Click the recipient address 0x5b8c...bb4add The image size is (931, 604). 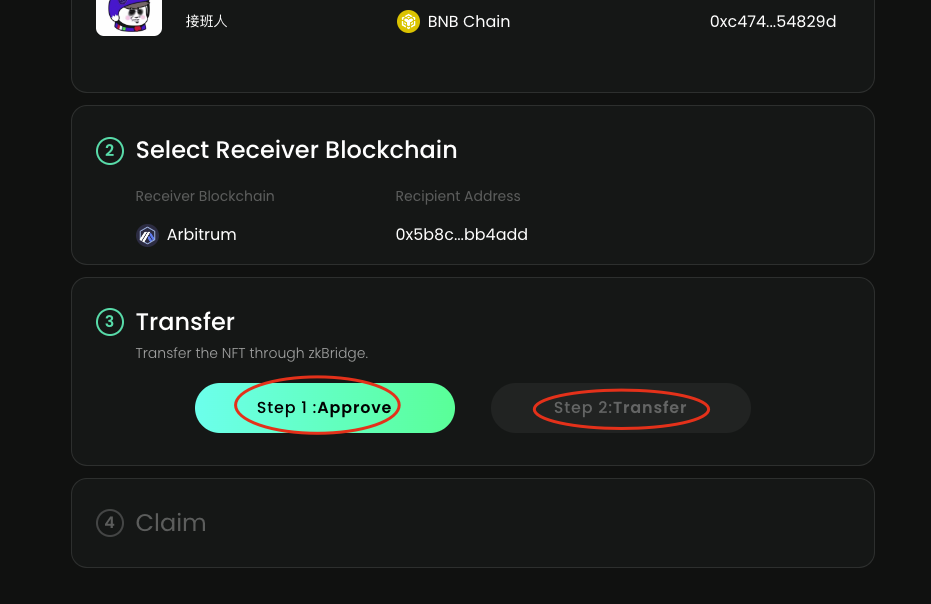pos(461,235)
